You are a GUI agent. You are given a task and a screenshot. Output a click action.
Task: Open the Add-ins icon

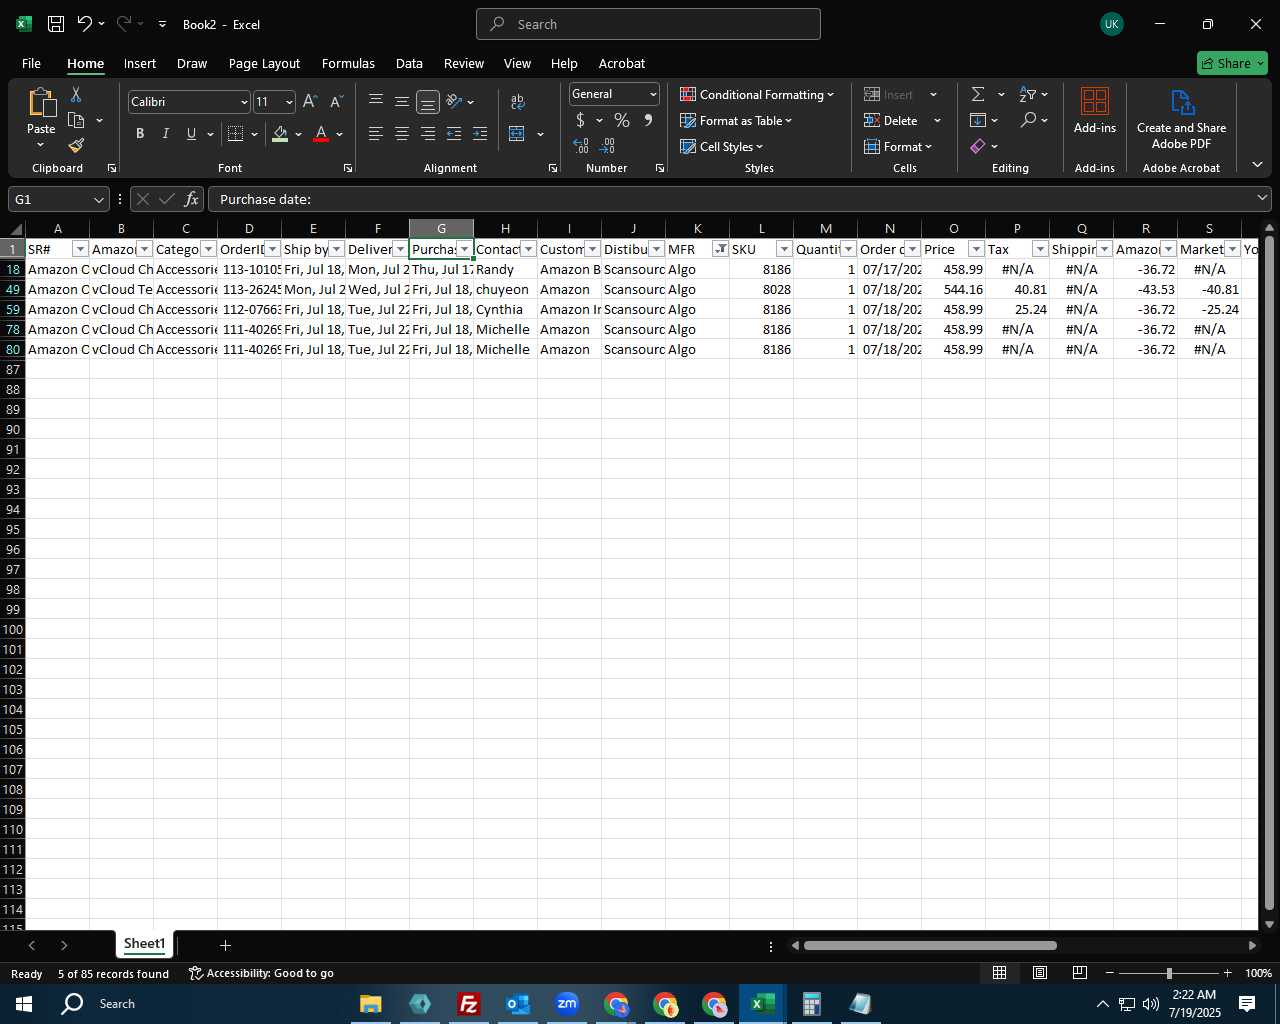[1095, 110]
